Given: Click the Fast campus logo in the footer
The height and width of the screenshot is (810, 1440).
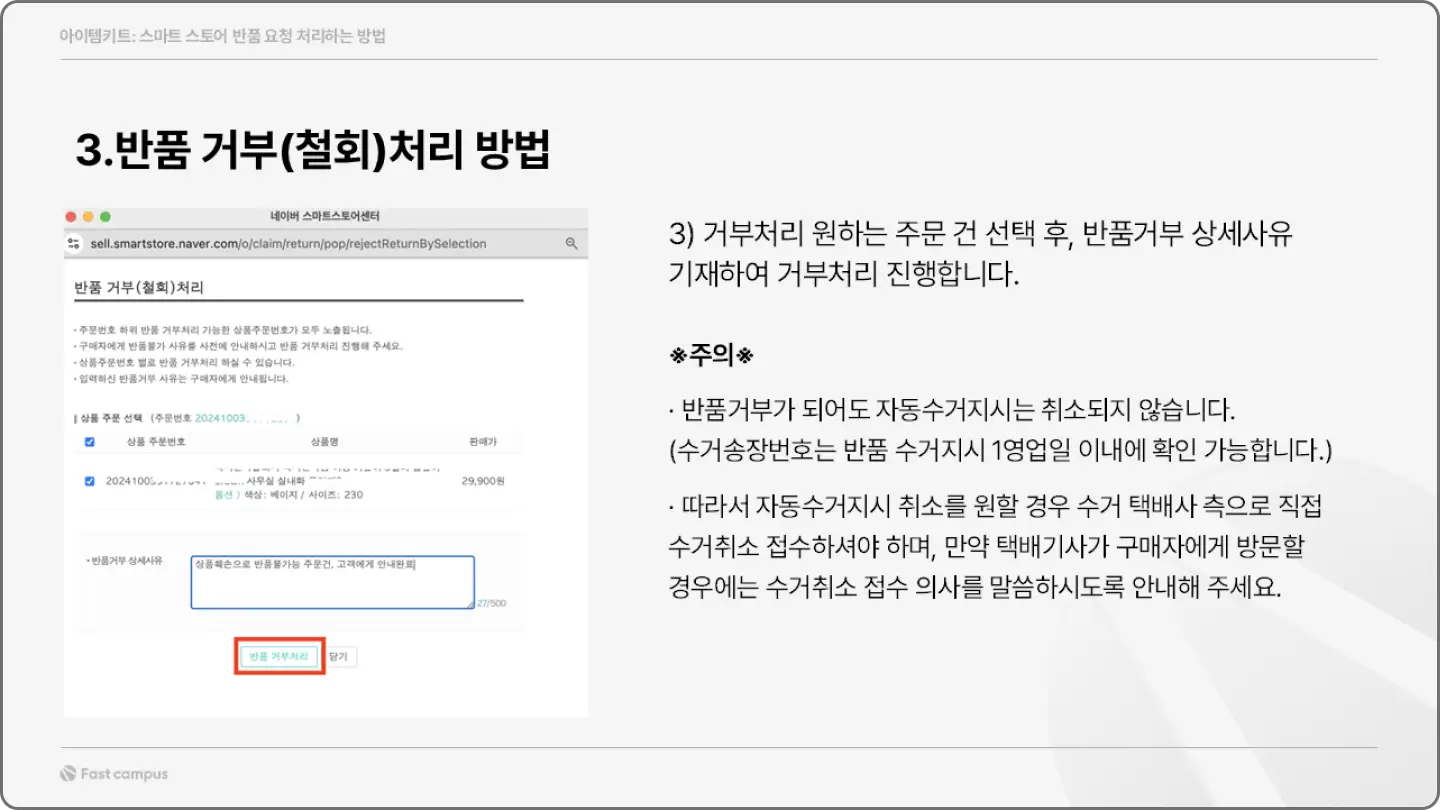Looking at the screenshot, I should coord(114,774).
